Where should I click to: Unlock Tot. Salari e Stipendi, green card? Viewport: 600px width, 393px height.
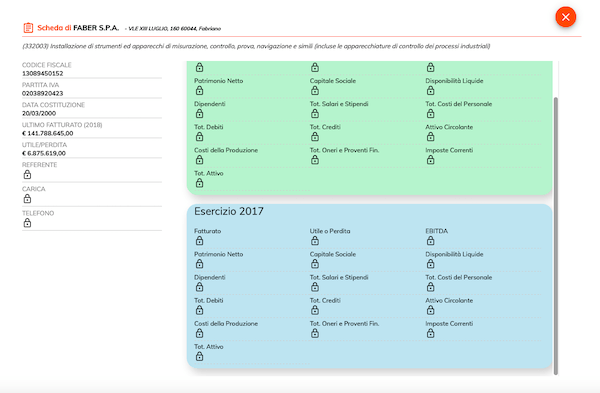(315, 113)
